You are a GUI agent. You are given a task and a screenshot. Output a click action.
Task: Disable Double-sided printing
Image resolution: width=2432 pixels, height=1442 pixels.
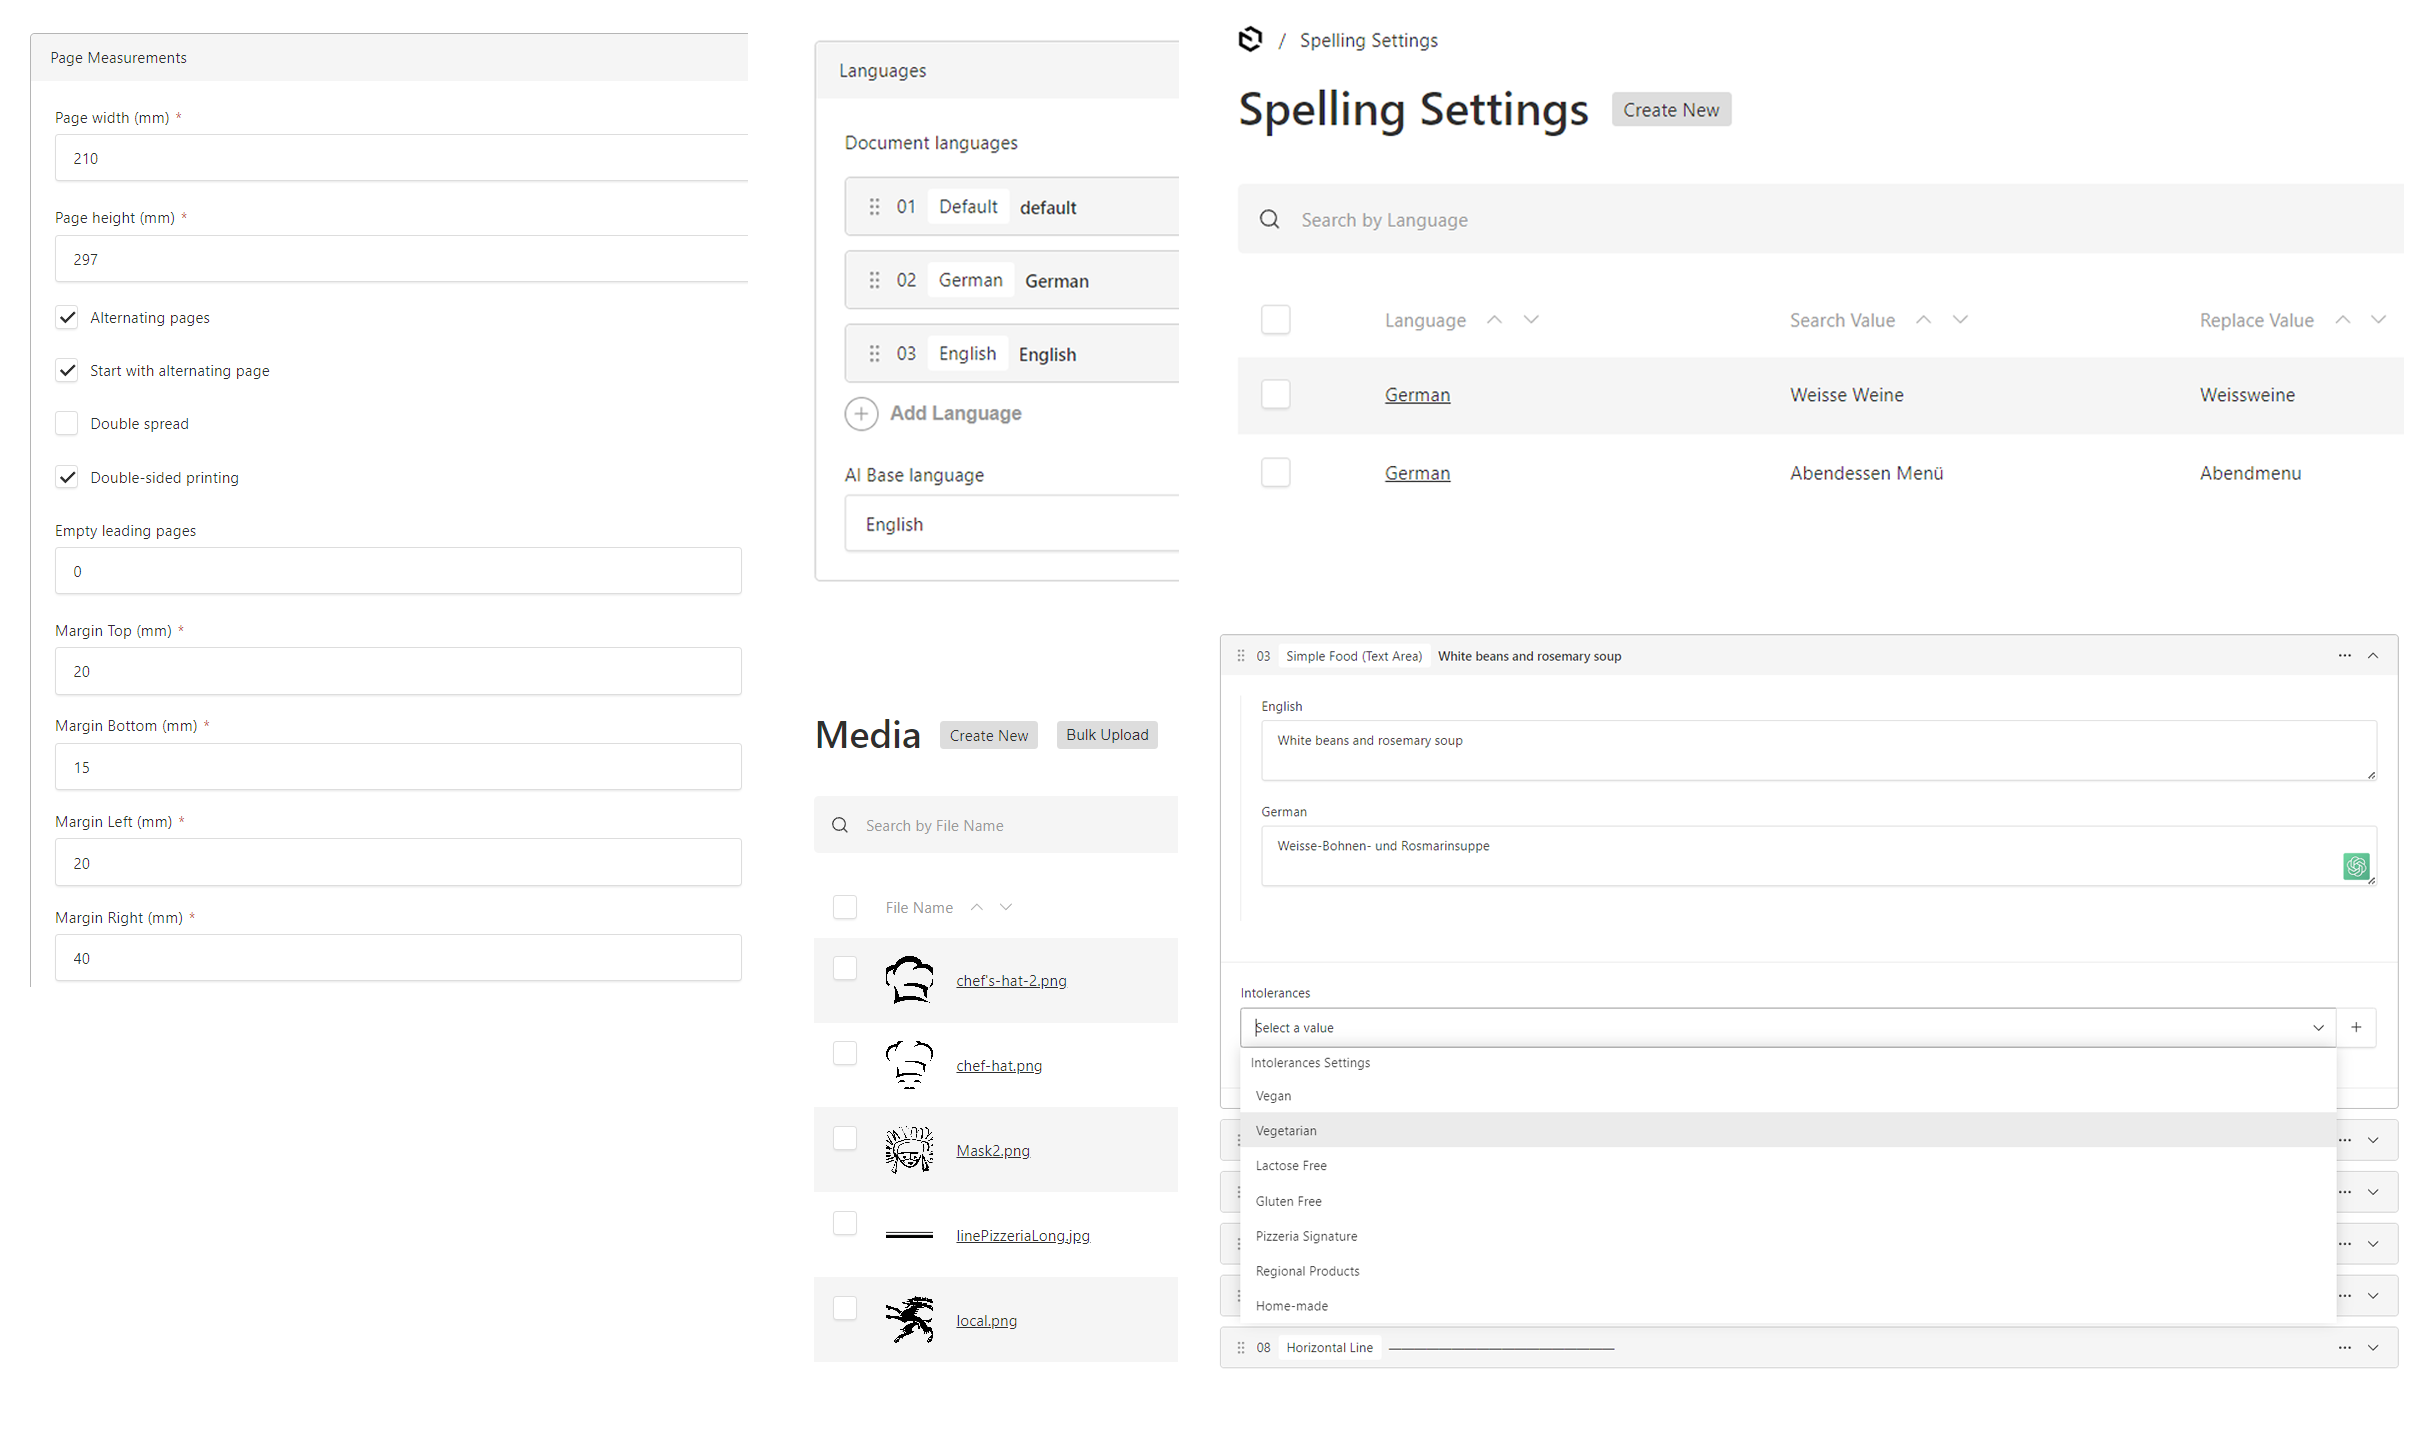(x=66, y=477)
